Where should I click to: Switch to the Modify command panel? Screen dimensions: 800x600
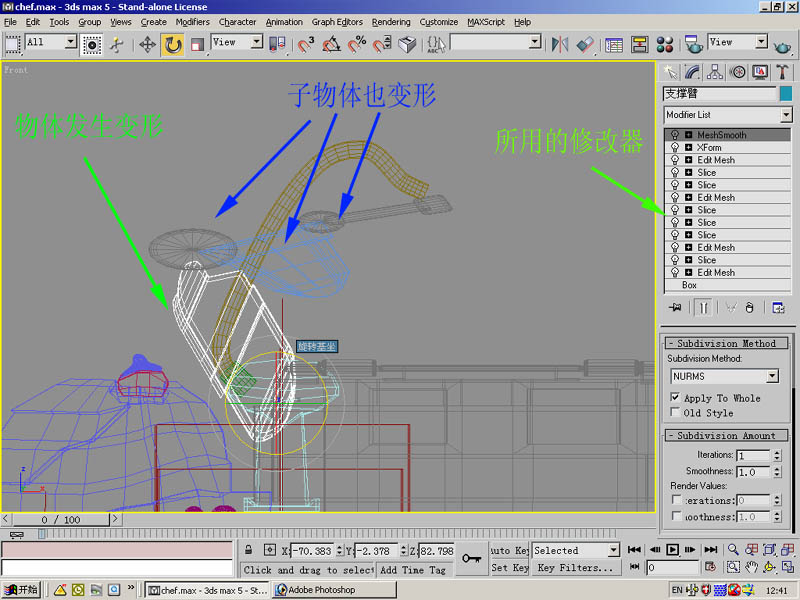coord(692,72)
